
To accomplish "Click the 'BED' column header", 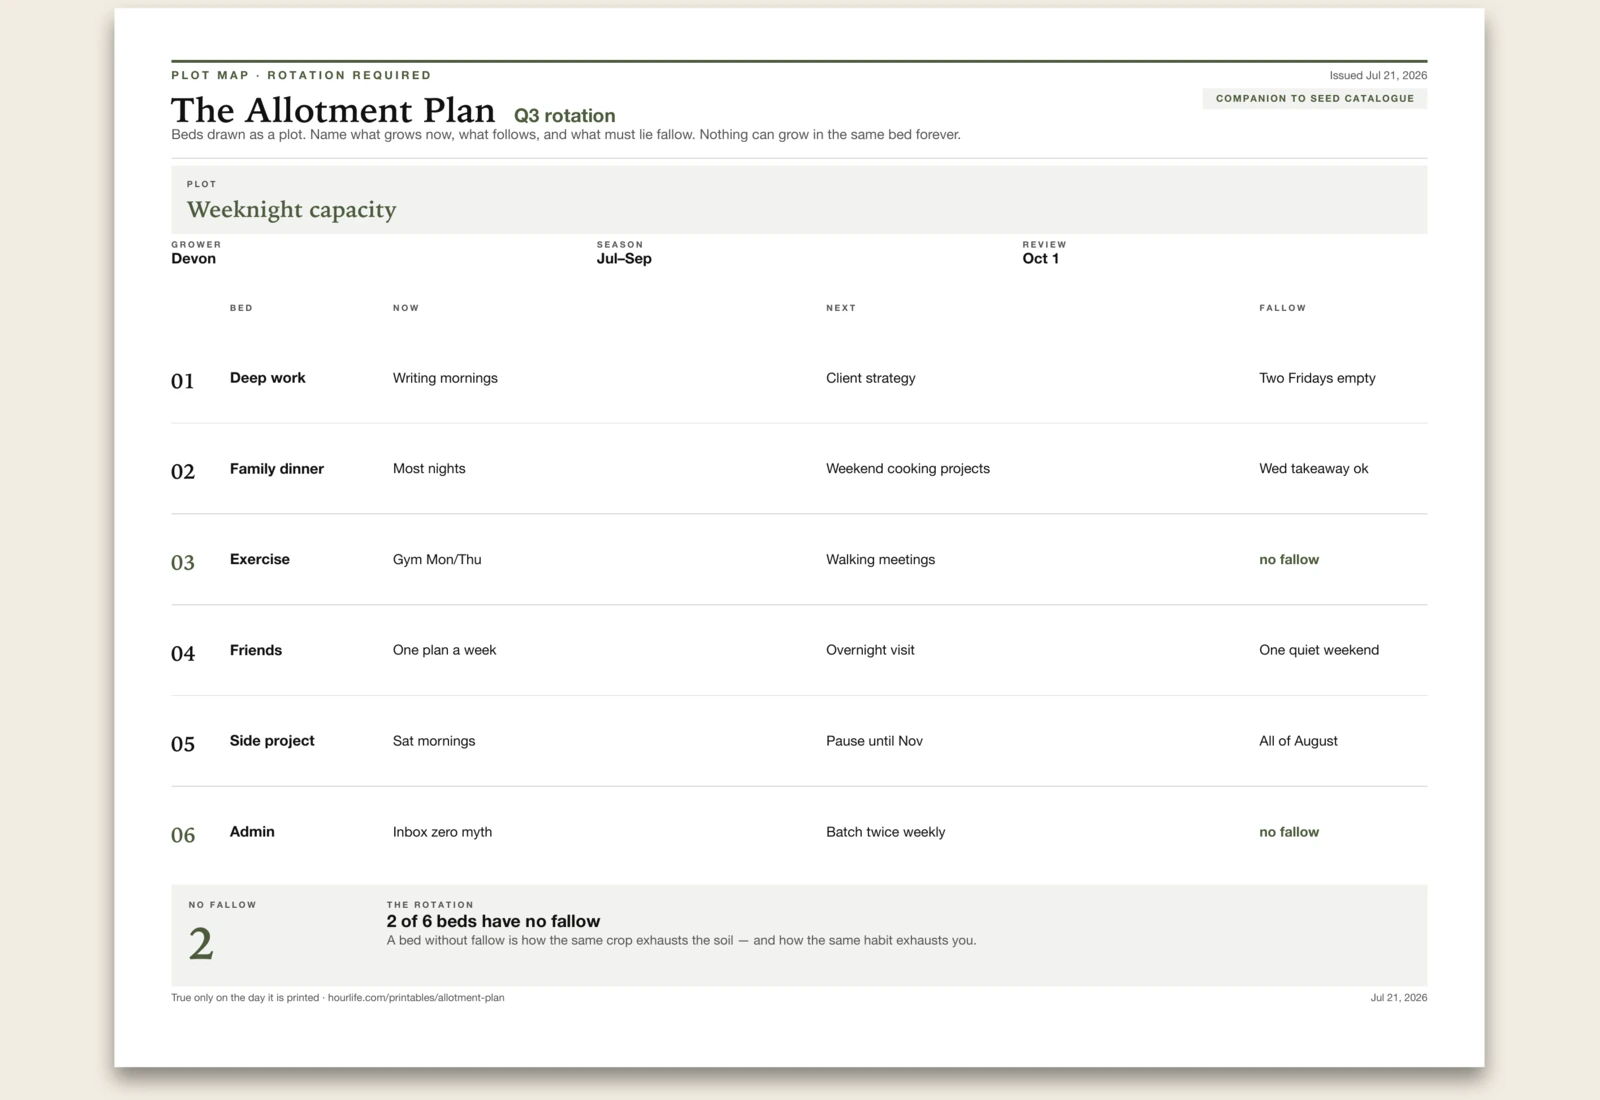I will pos(241,308).
